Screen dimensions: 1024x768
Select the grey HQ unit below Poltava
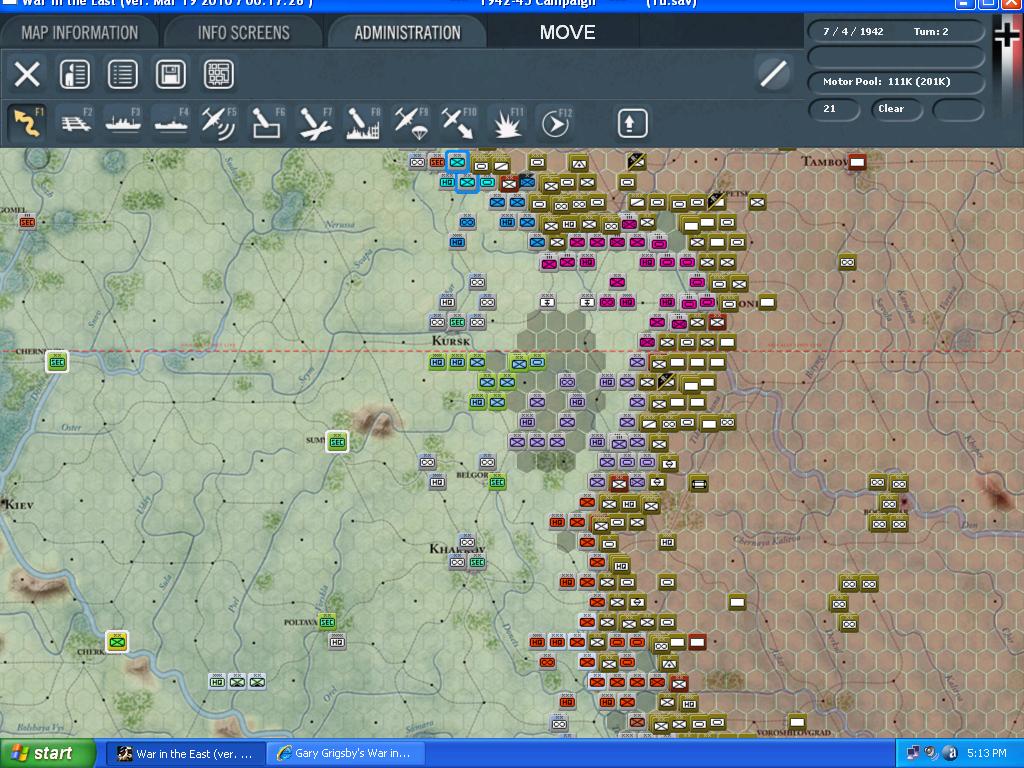[337, 643]
